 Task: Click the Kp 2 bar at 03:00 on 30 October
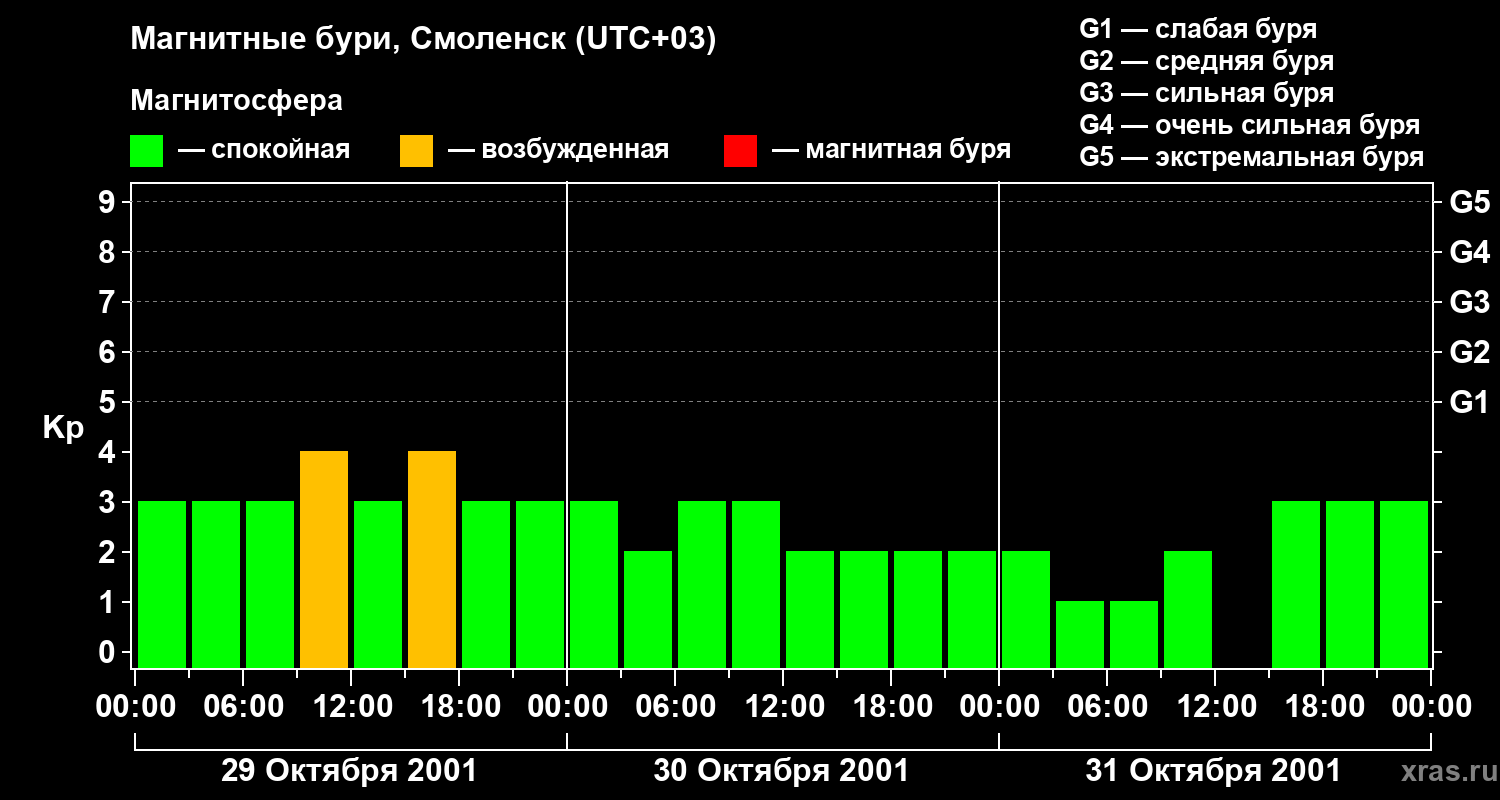click(x=648, y=609)
